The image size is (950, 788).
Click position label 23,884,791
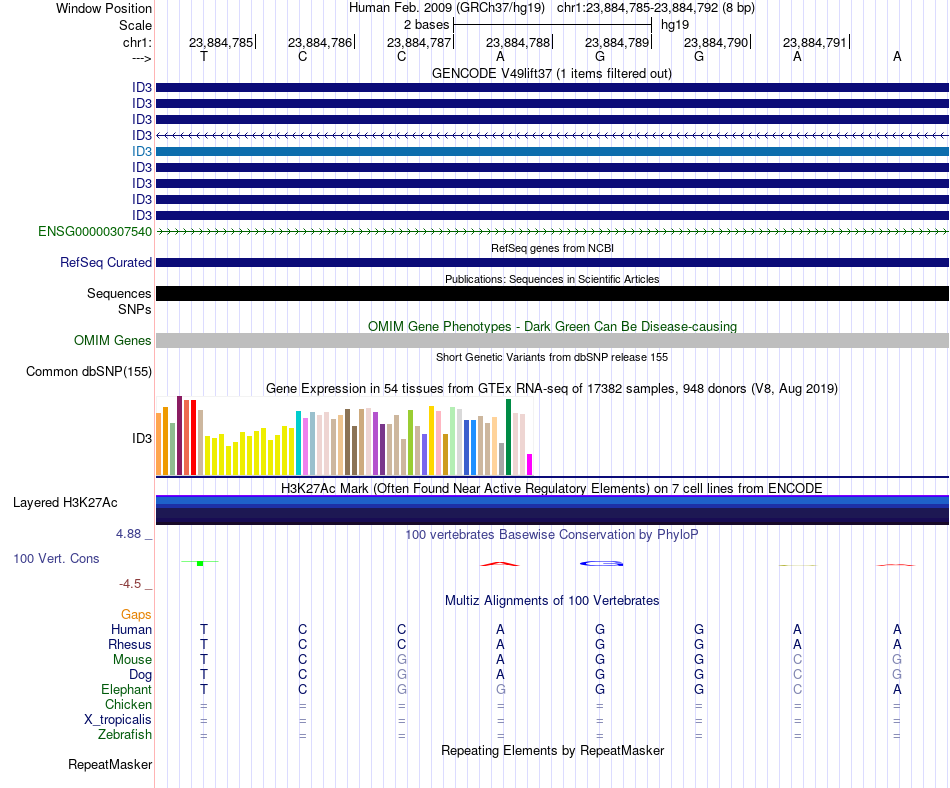(815, 42)
